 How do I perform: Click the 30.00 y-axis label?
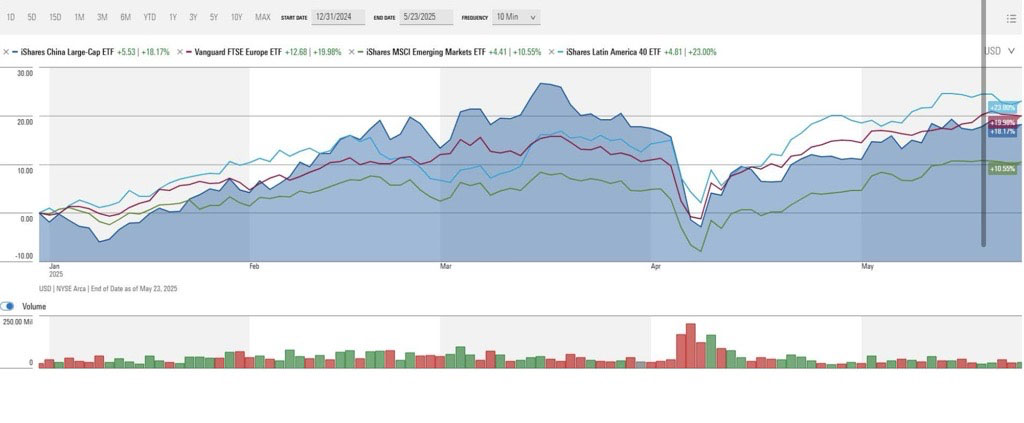(25, 74)
